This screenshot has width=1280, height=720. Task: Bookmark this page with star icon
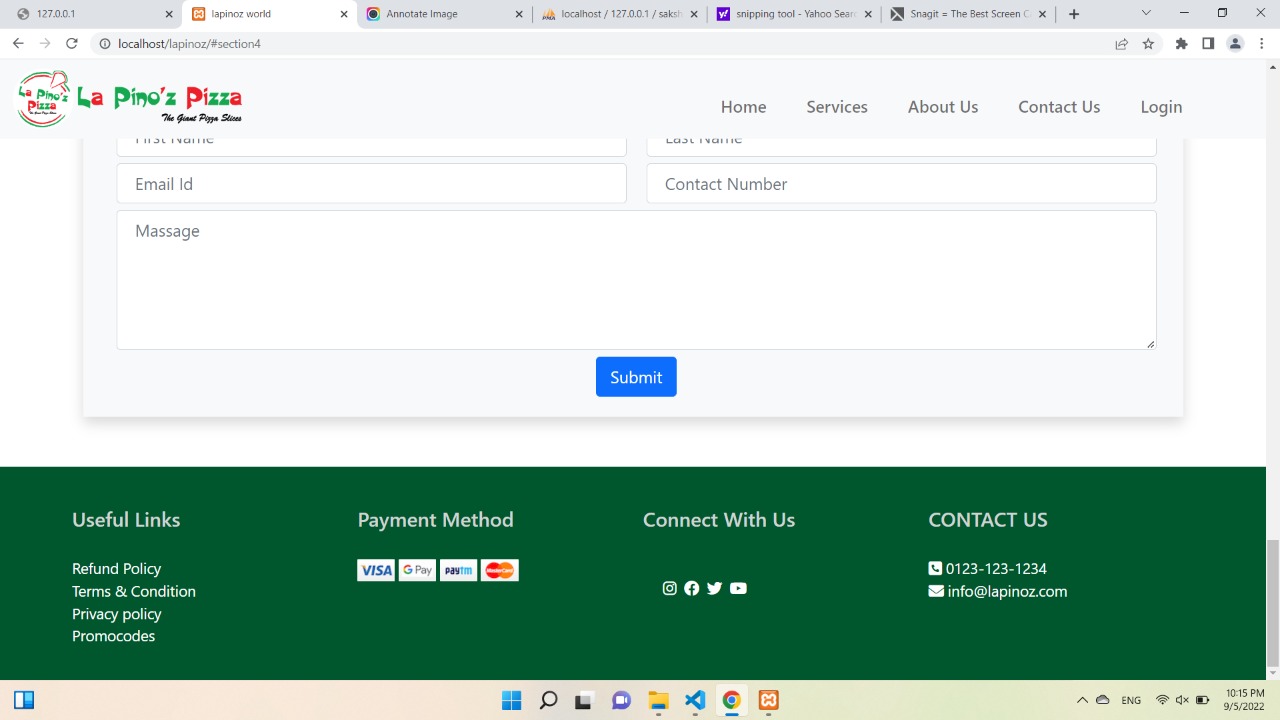(x=1148, y=43)
